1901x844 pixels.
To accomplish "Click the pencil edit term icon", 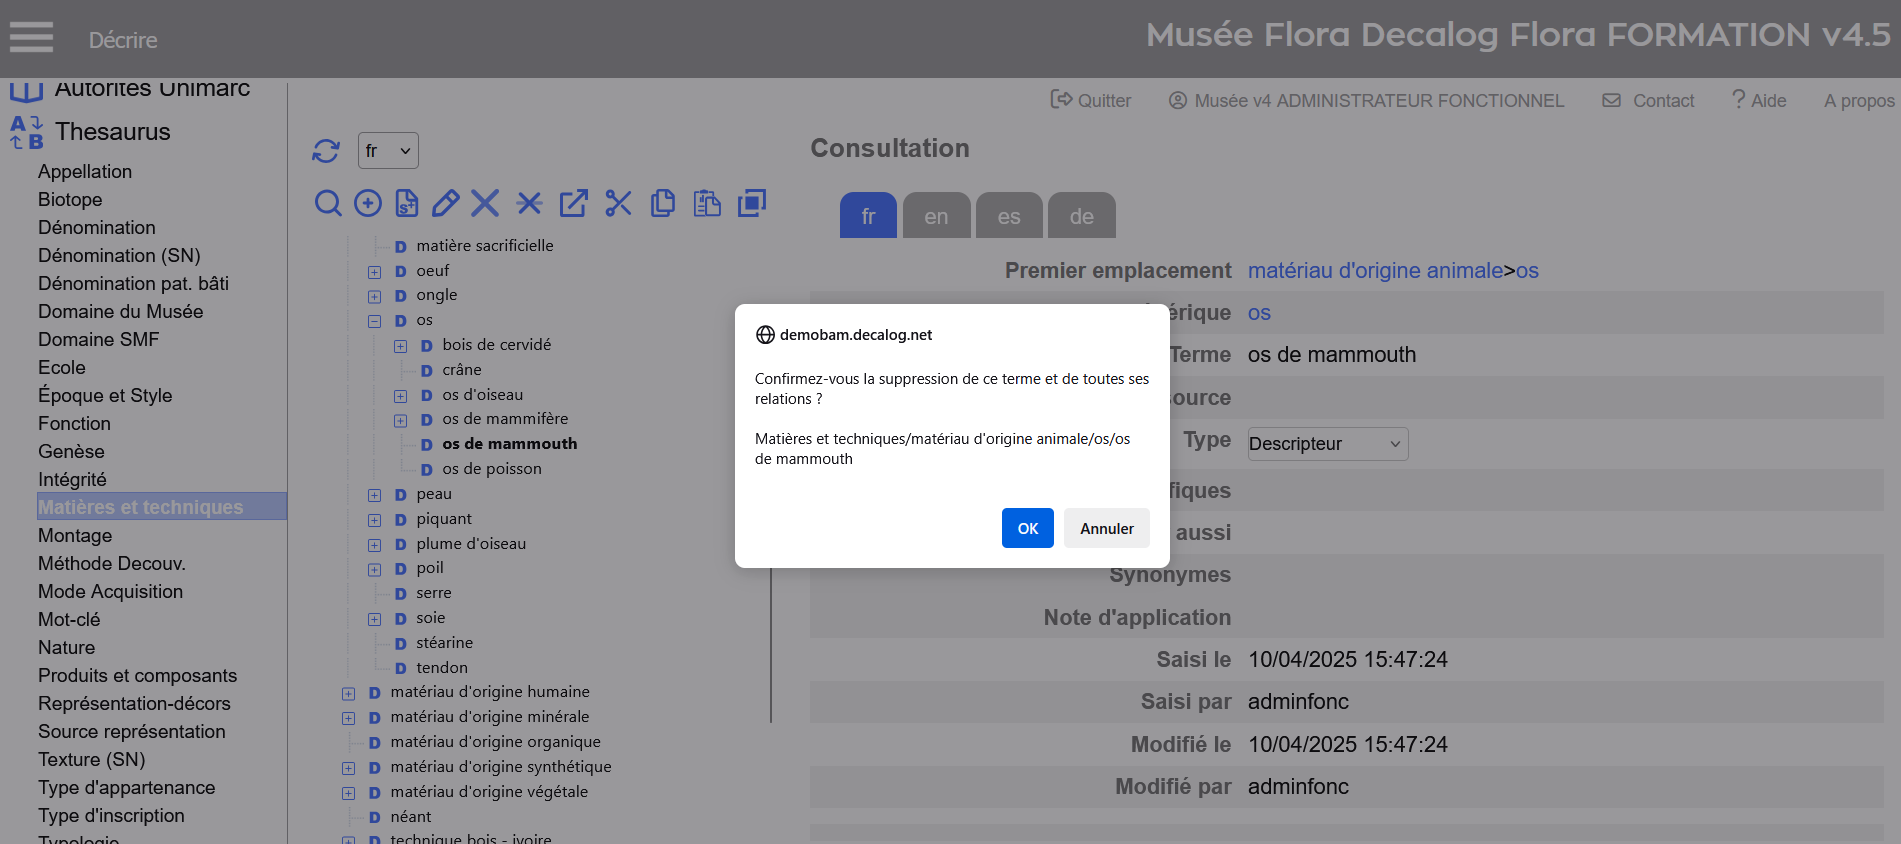I will click(x=446, y=204).
